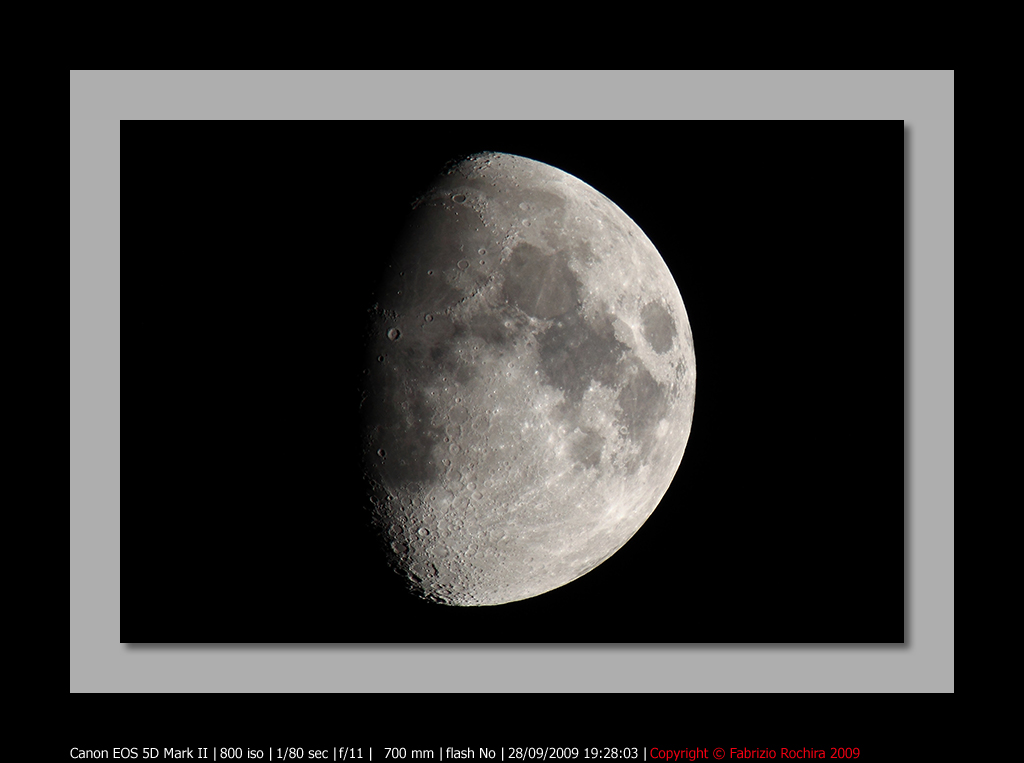This screenshot has height=763, width=1024.
Task: Select the 700 mm focal length text
Action: click(x=409, y=753)
